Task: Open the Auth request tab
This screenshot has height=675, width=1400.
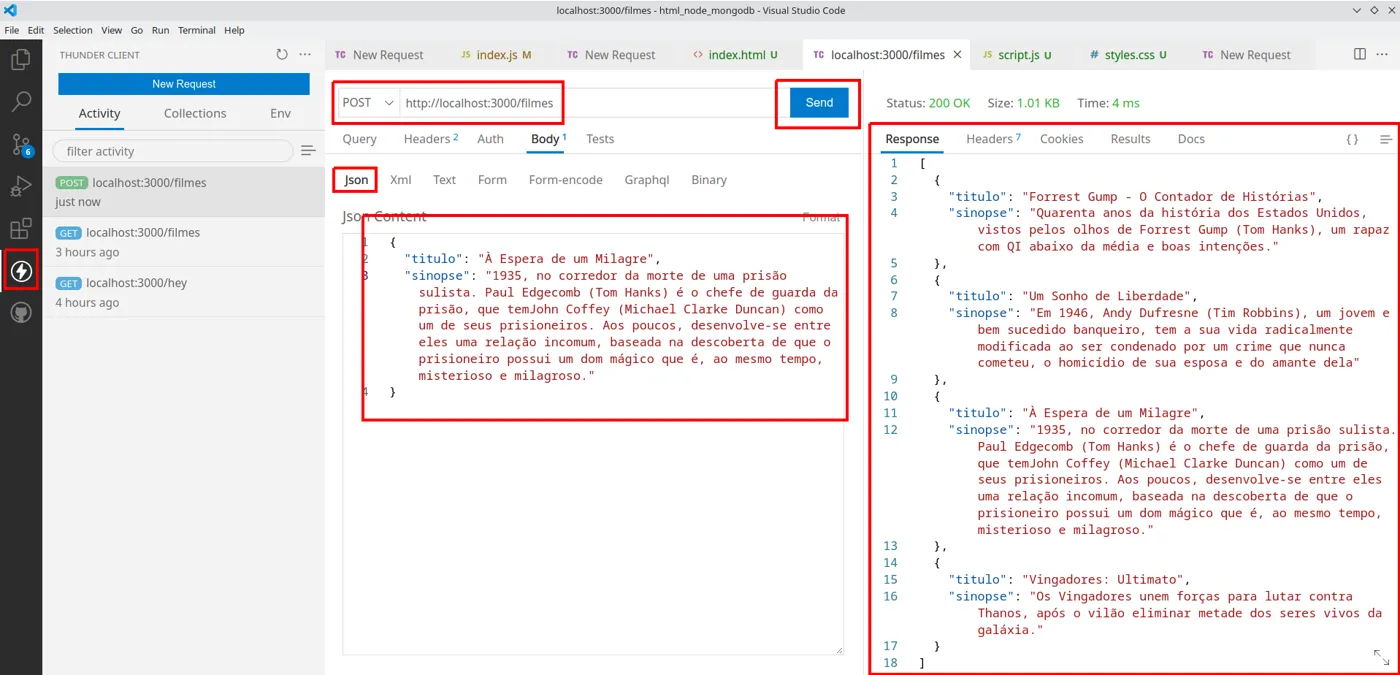Action: 491,139
